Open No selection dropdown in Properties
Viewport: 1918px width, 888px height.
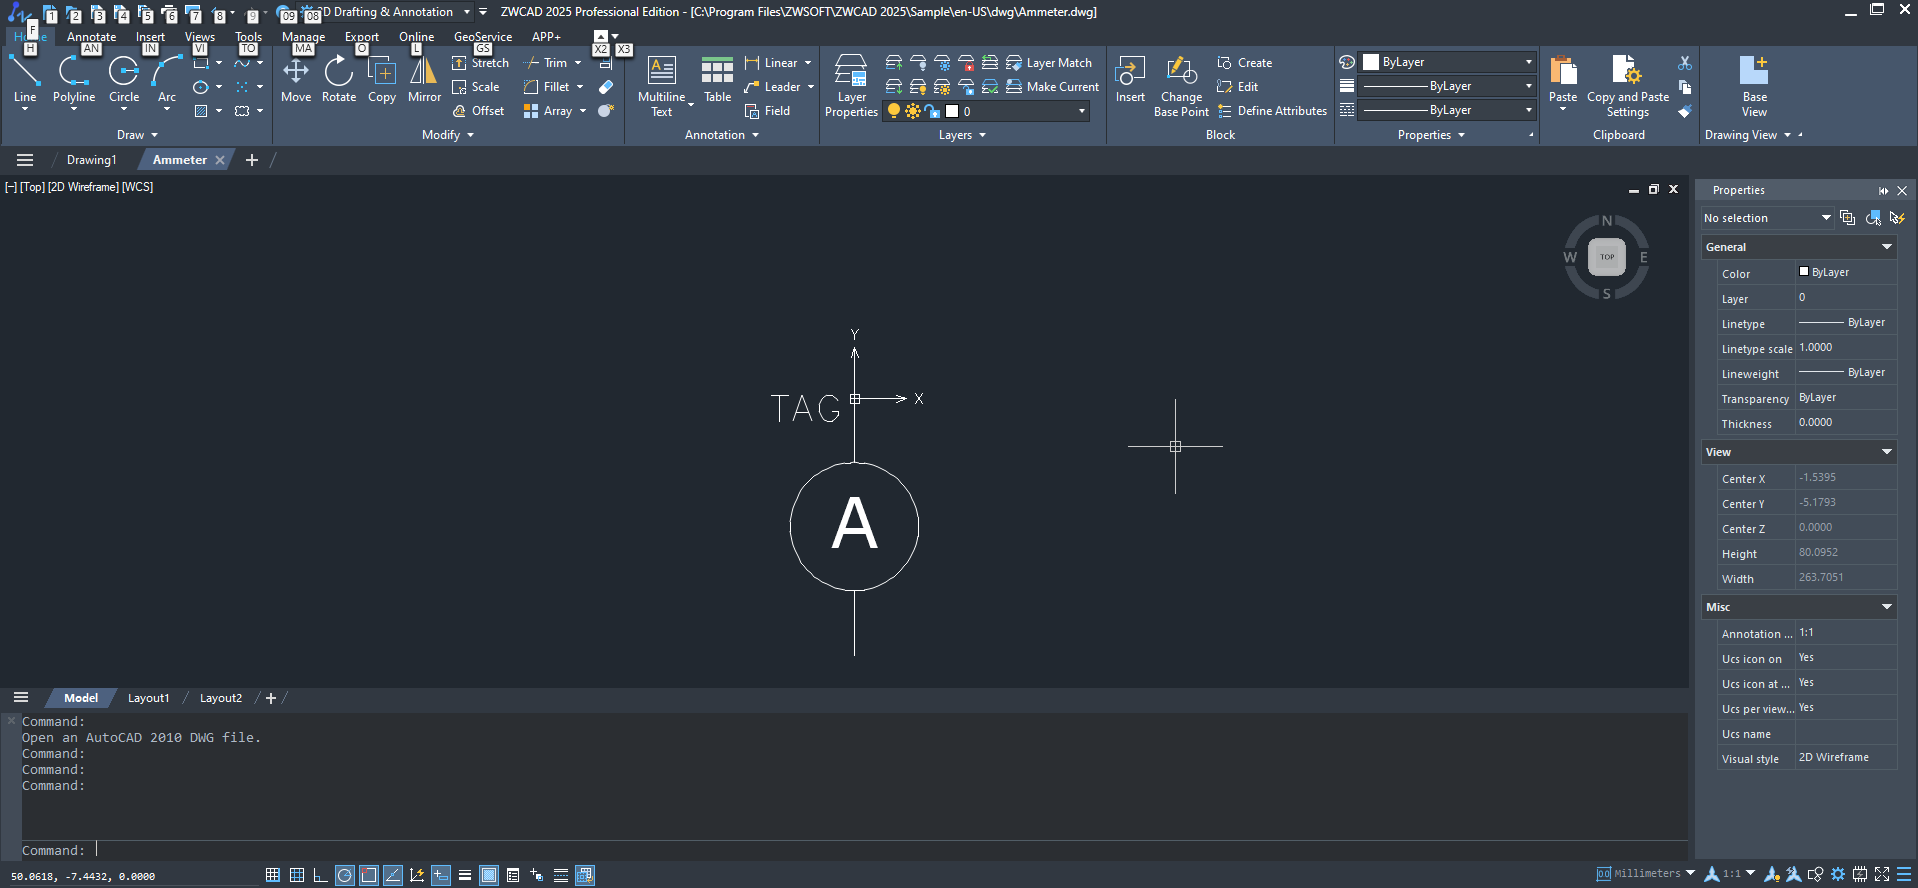coord(1767,218)
